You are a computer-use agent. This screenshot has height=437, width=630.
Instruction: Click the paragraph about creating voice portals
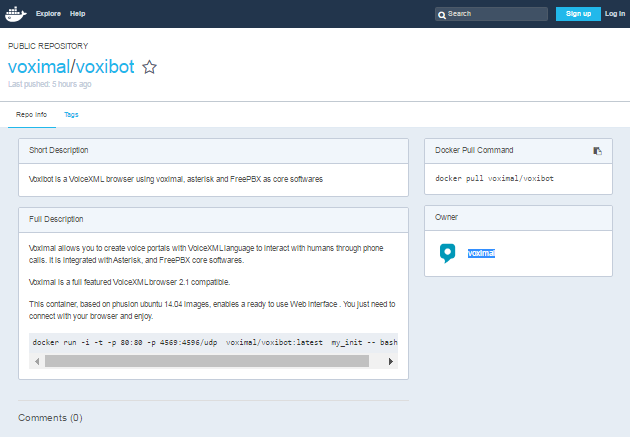pyautogui.click(x=206, y=254)
